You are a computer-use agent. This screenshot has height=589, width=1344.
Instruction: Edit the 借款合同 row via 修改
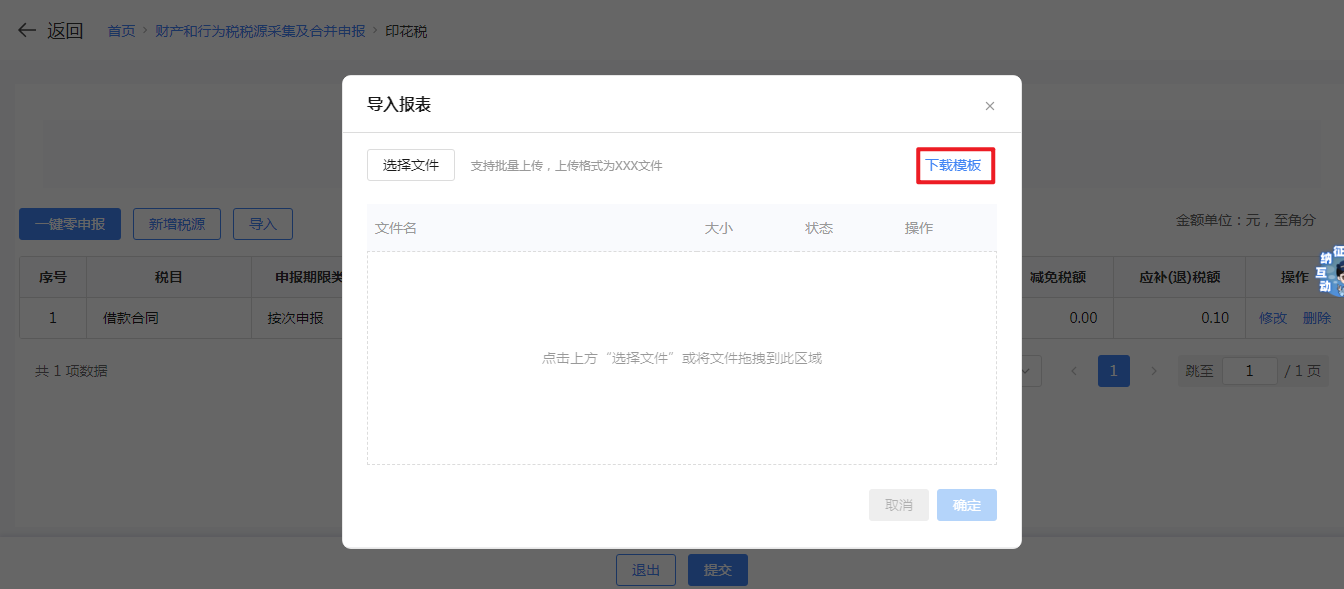[x=1272, y=318]
